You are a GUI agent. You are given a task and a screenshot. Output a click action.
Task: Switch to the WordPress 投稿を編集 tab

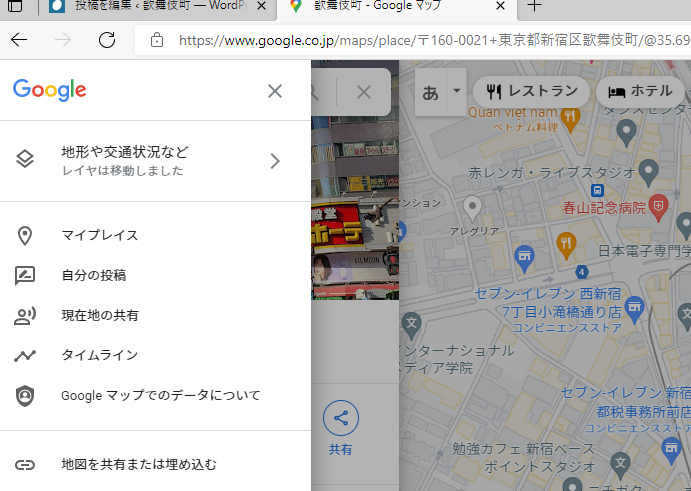tap(150, 8)
